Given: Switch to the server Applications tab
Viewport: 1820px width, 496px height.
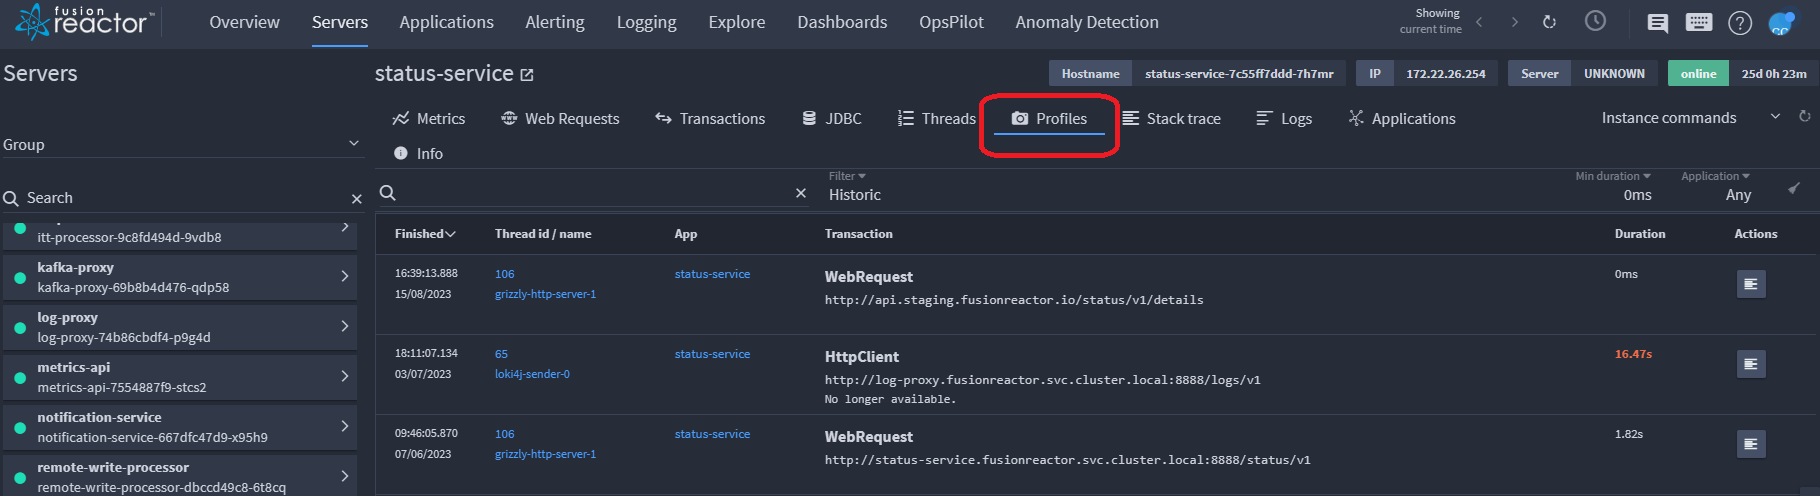Looking at the screenshot, I should [1402, 118].
